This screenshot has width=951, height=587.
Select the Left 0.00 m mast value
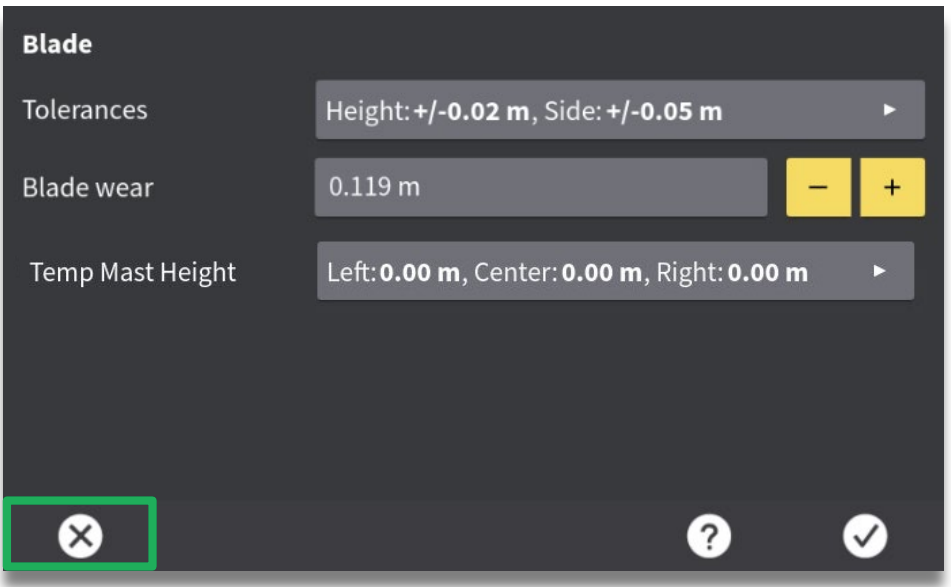393,272
